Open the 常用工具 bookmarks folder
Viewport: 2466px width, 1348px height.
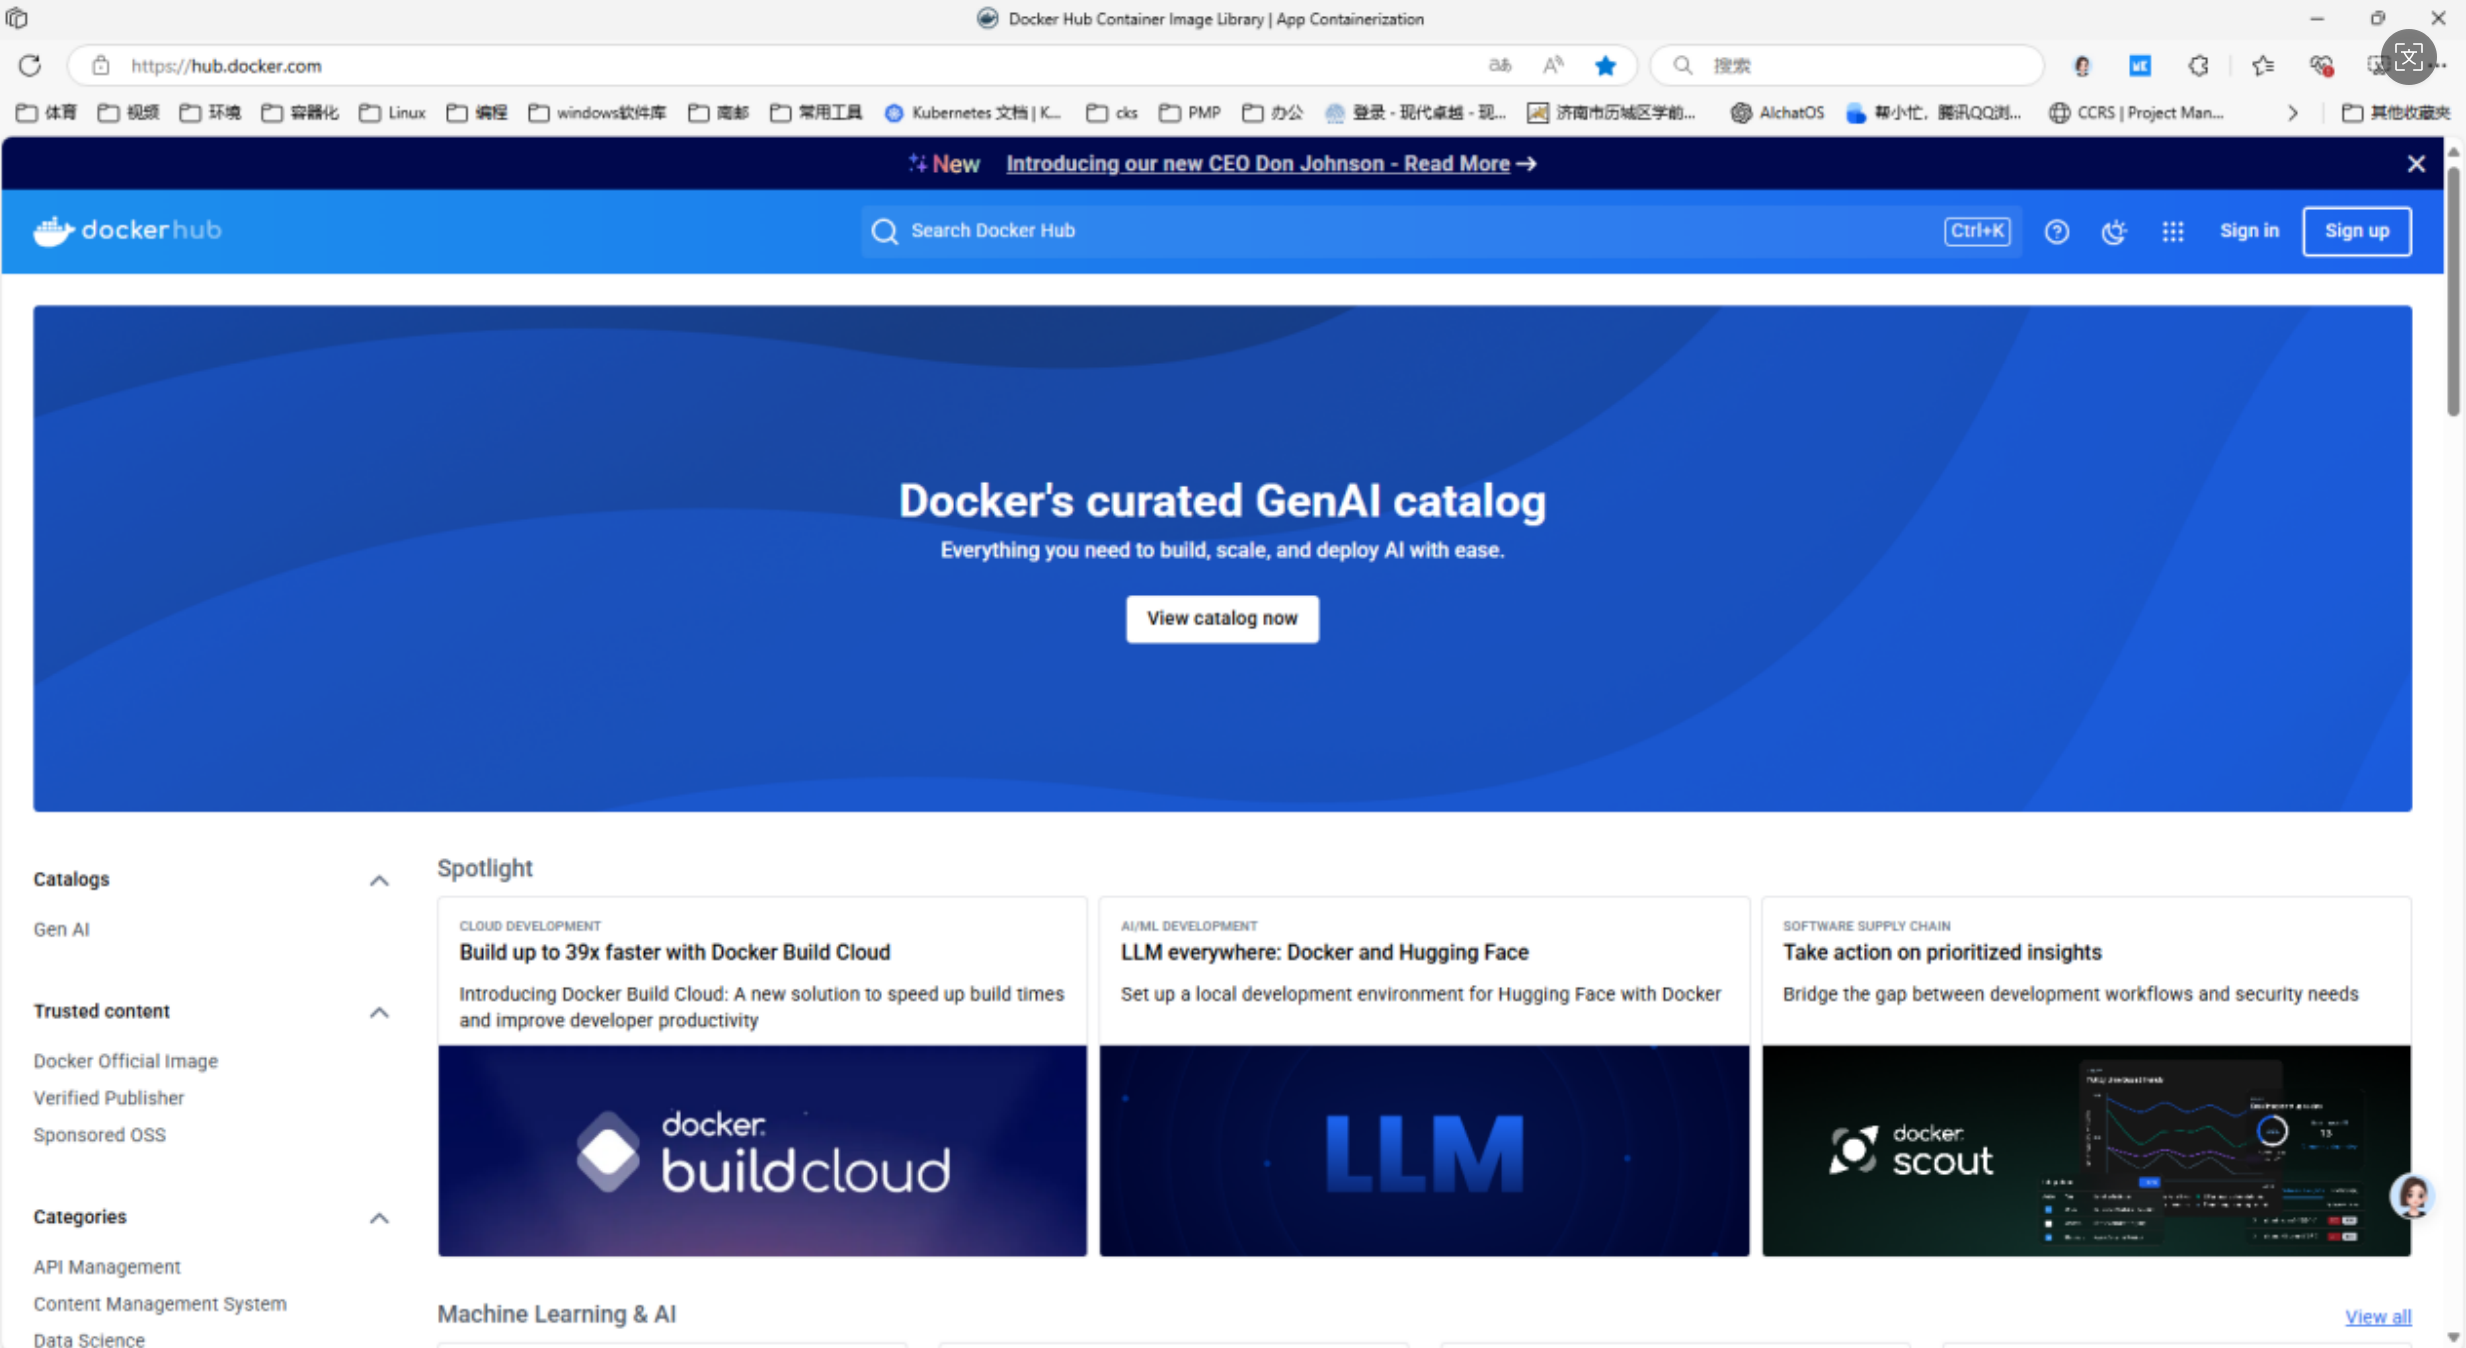click(x=816, y=113)
